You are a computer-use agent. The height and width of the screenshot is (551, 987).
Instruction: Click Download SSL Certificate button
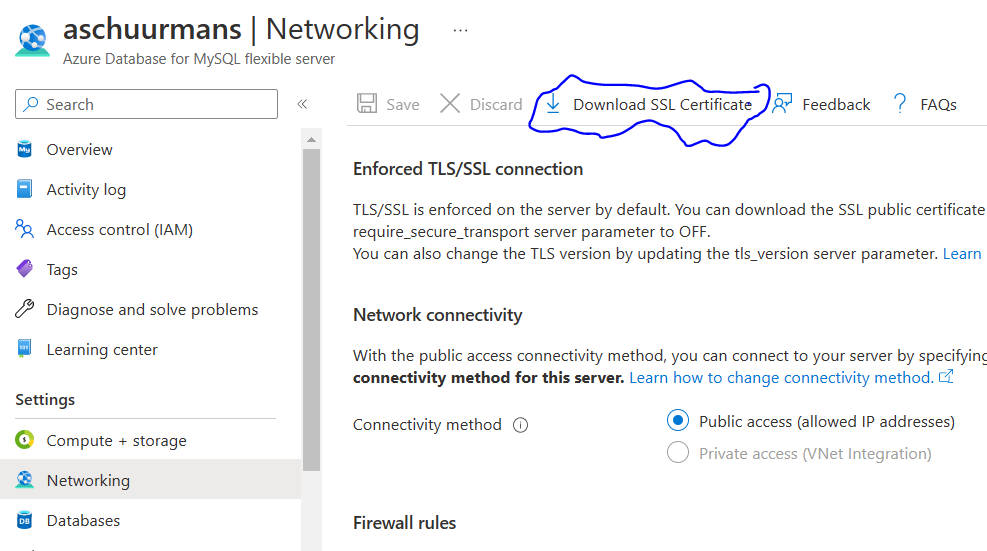(648, 104)
